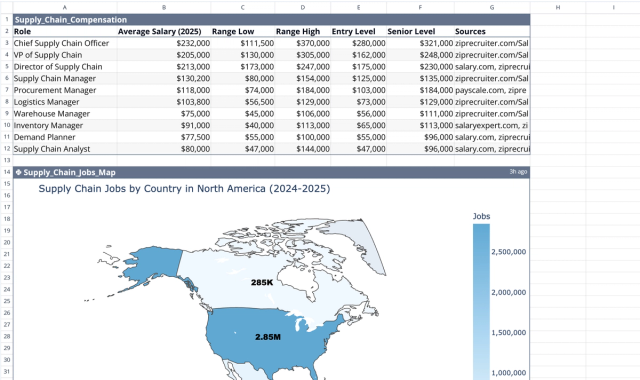The height and width of the screenshot is (380, 640).
Task: Click the chart title about North America
Action: [184, 189]
